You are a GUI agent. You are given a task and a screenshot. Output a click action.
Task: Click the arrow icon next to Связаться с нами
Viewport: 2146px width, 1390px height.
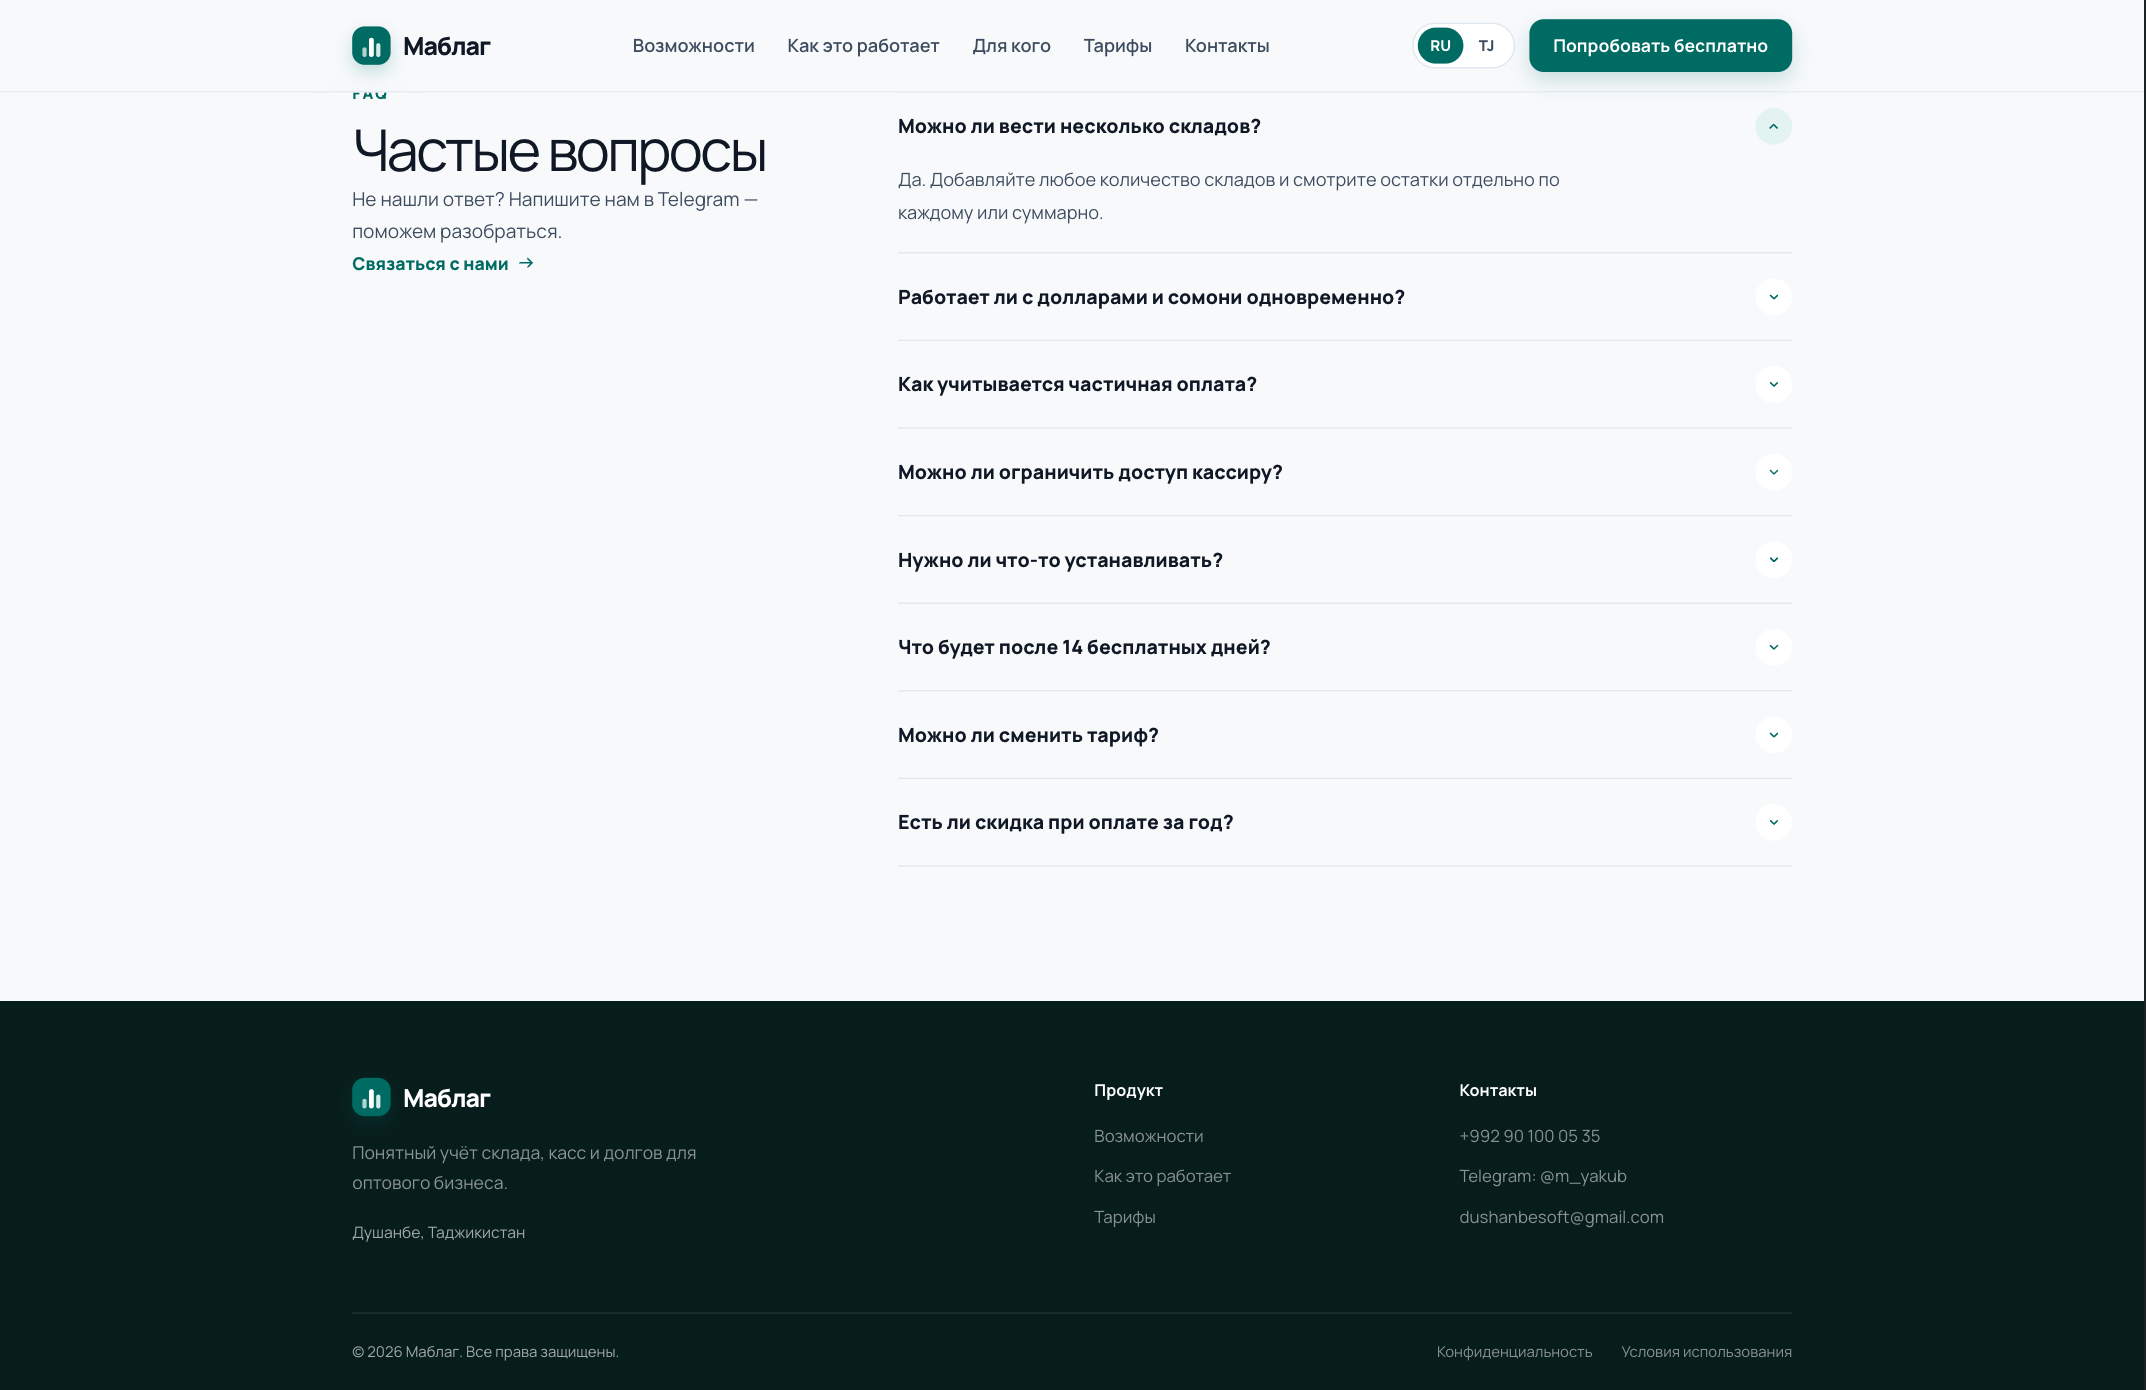point(526,263)
